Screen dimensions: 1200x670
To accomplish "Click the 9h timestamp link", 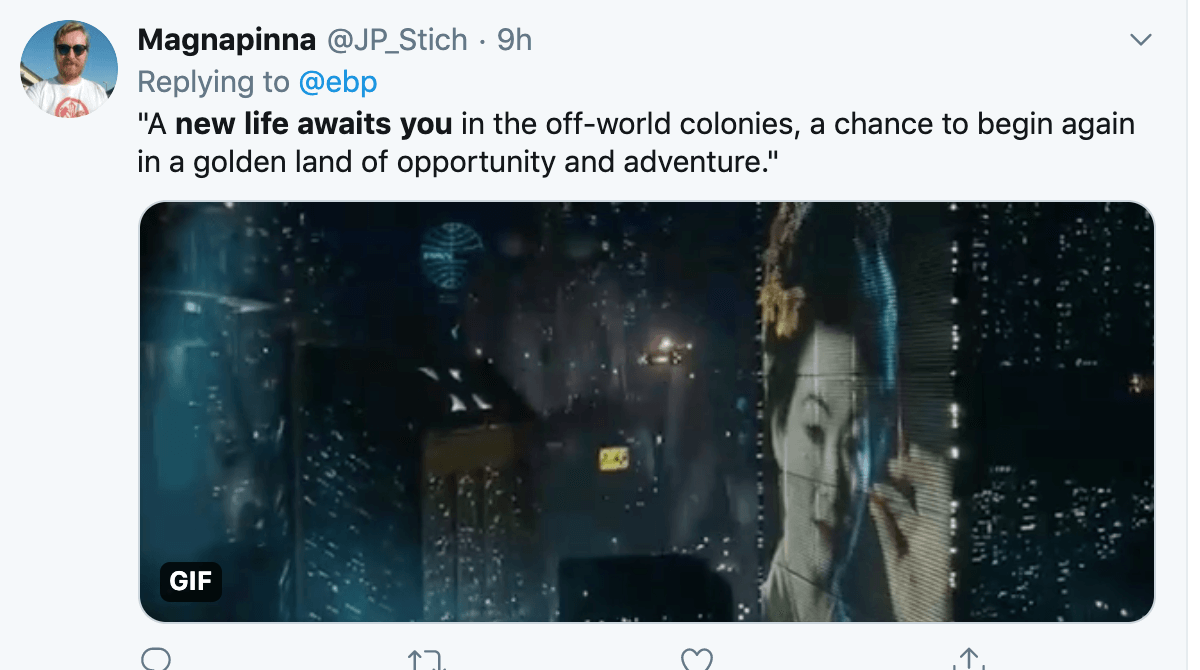I will (514, 40).
